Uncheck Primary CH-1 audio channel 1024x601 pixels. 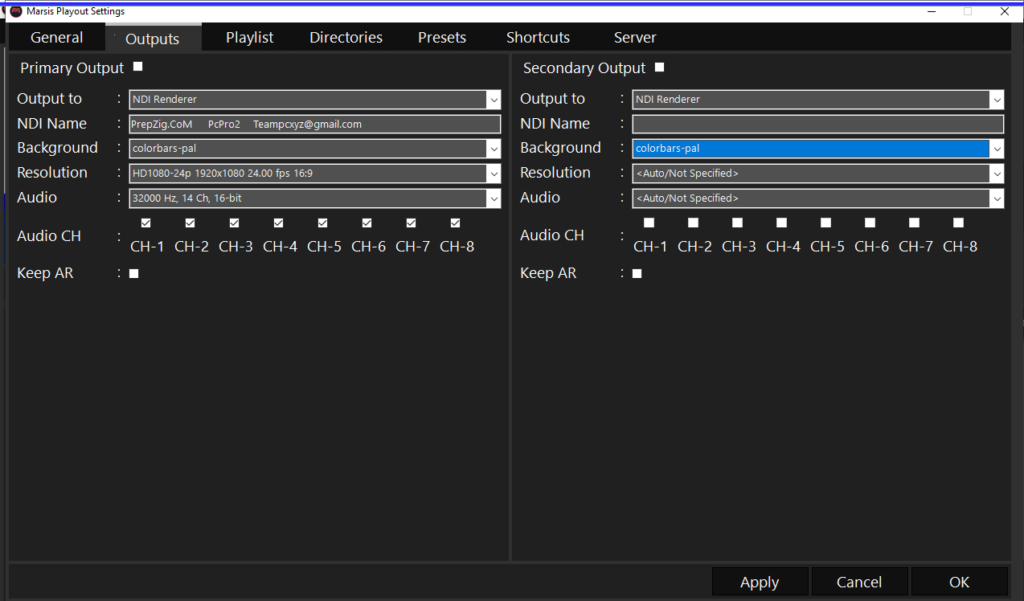click(x=146, y=223)
